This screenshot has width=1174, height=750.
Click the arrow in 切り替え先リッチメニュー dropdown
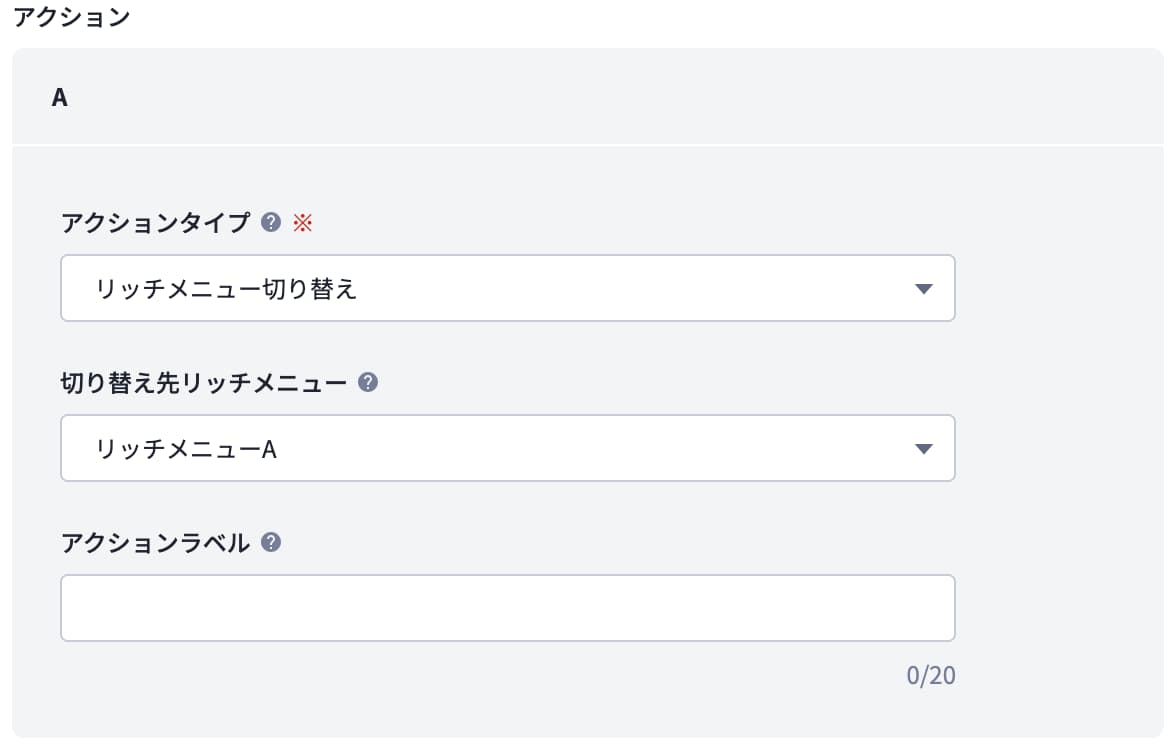click(923, 449)
